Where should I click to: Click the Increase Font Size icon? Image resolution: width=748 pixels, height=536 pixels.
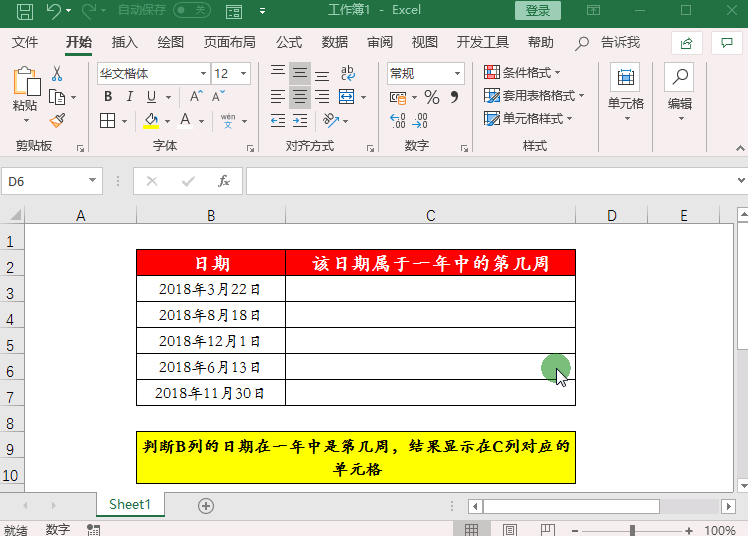pyautogui.click(x=196, y=97)
